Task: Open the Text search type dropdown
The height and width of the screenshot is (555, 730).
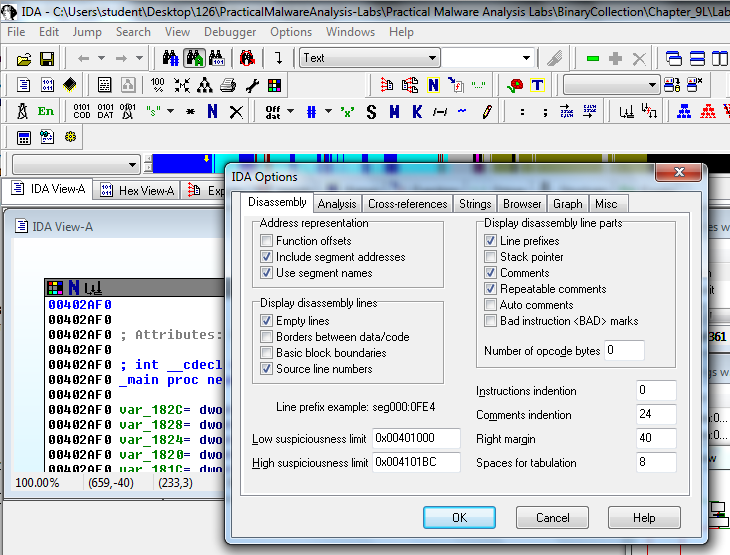Action: [x=432, y=58]
